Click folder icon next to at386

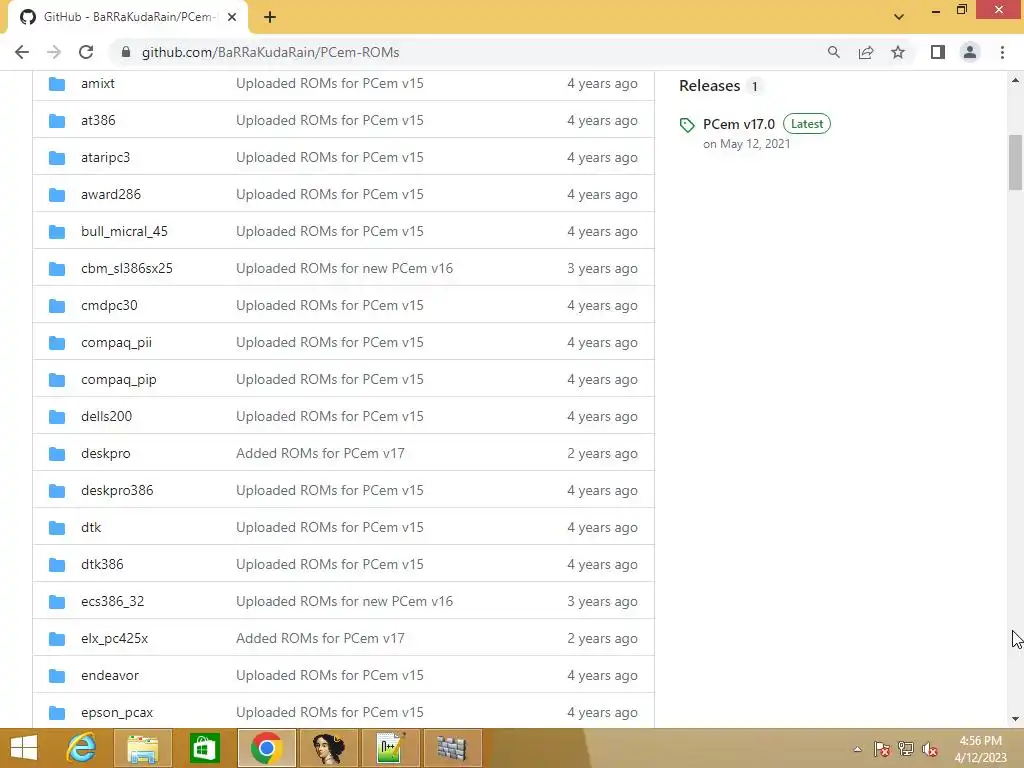pyautogui.click(x=57, y=120)
